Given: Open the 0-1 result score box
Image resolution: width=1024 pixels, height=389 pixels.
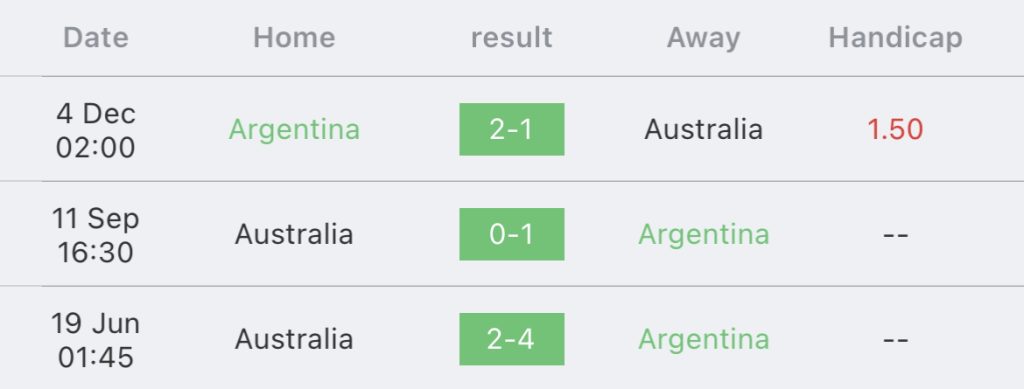Looking at the screenshot, I should 511,234.
